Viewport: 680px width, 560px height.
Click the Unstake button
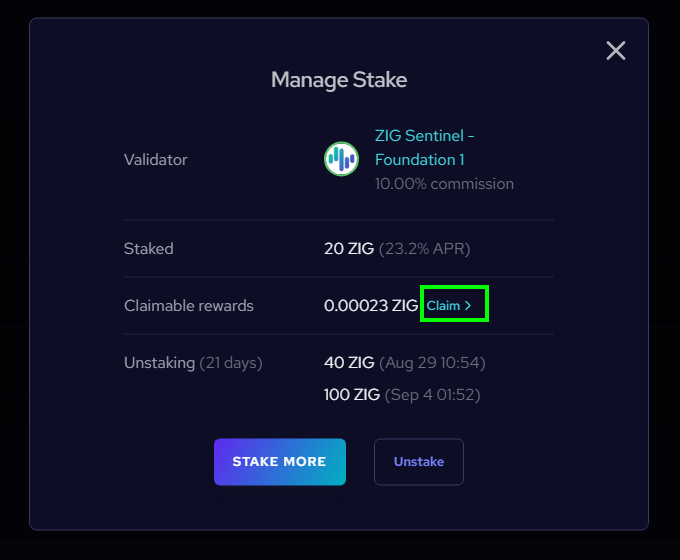tap(418, 462)
